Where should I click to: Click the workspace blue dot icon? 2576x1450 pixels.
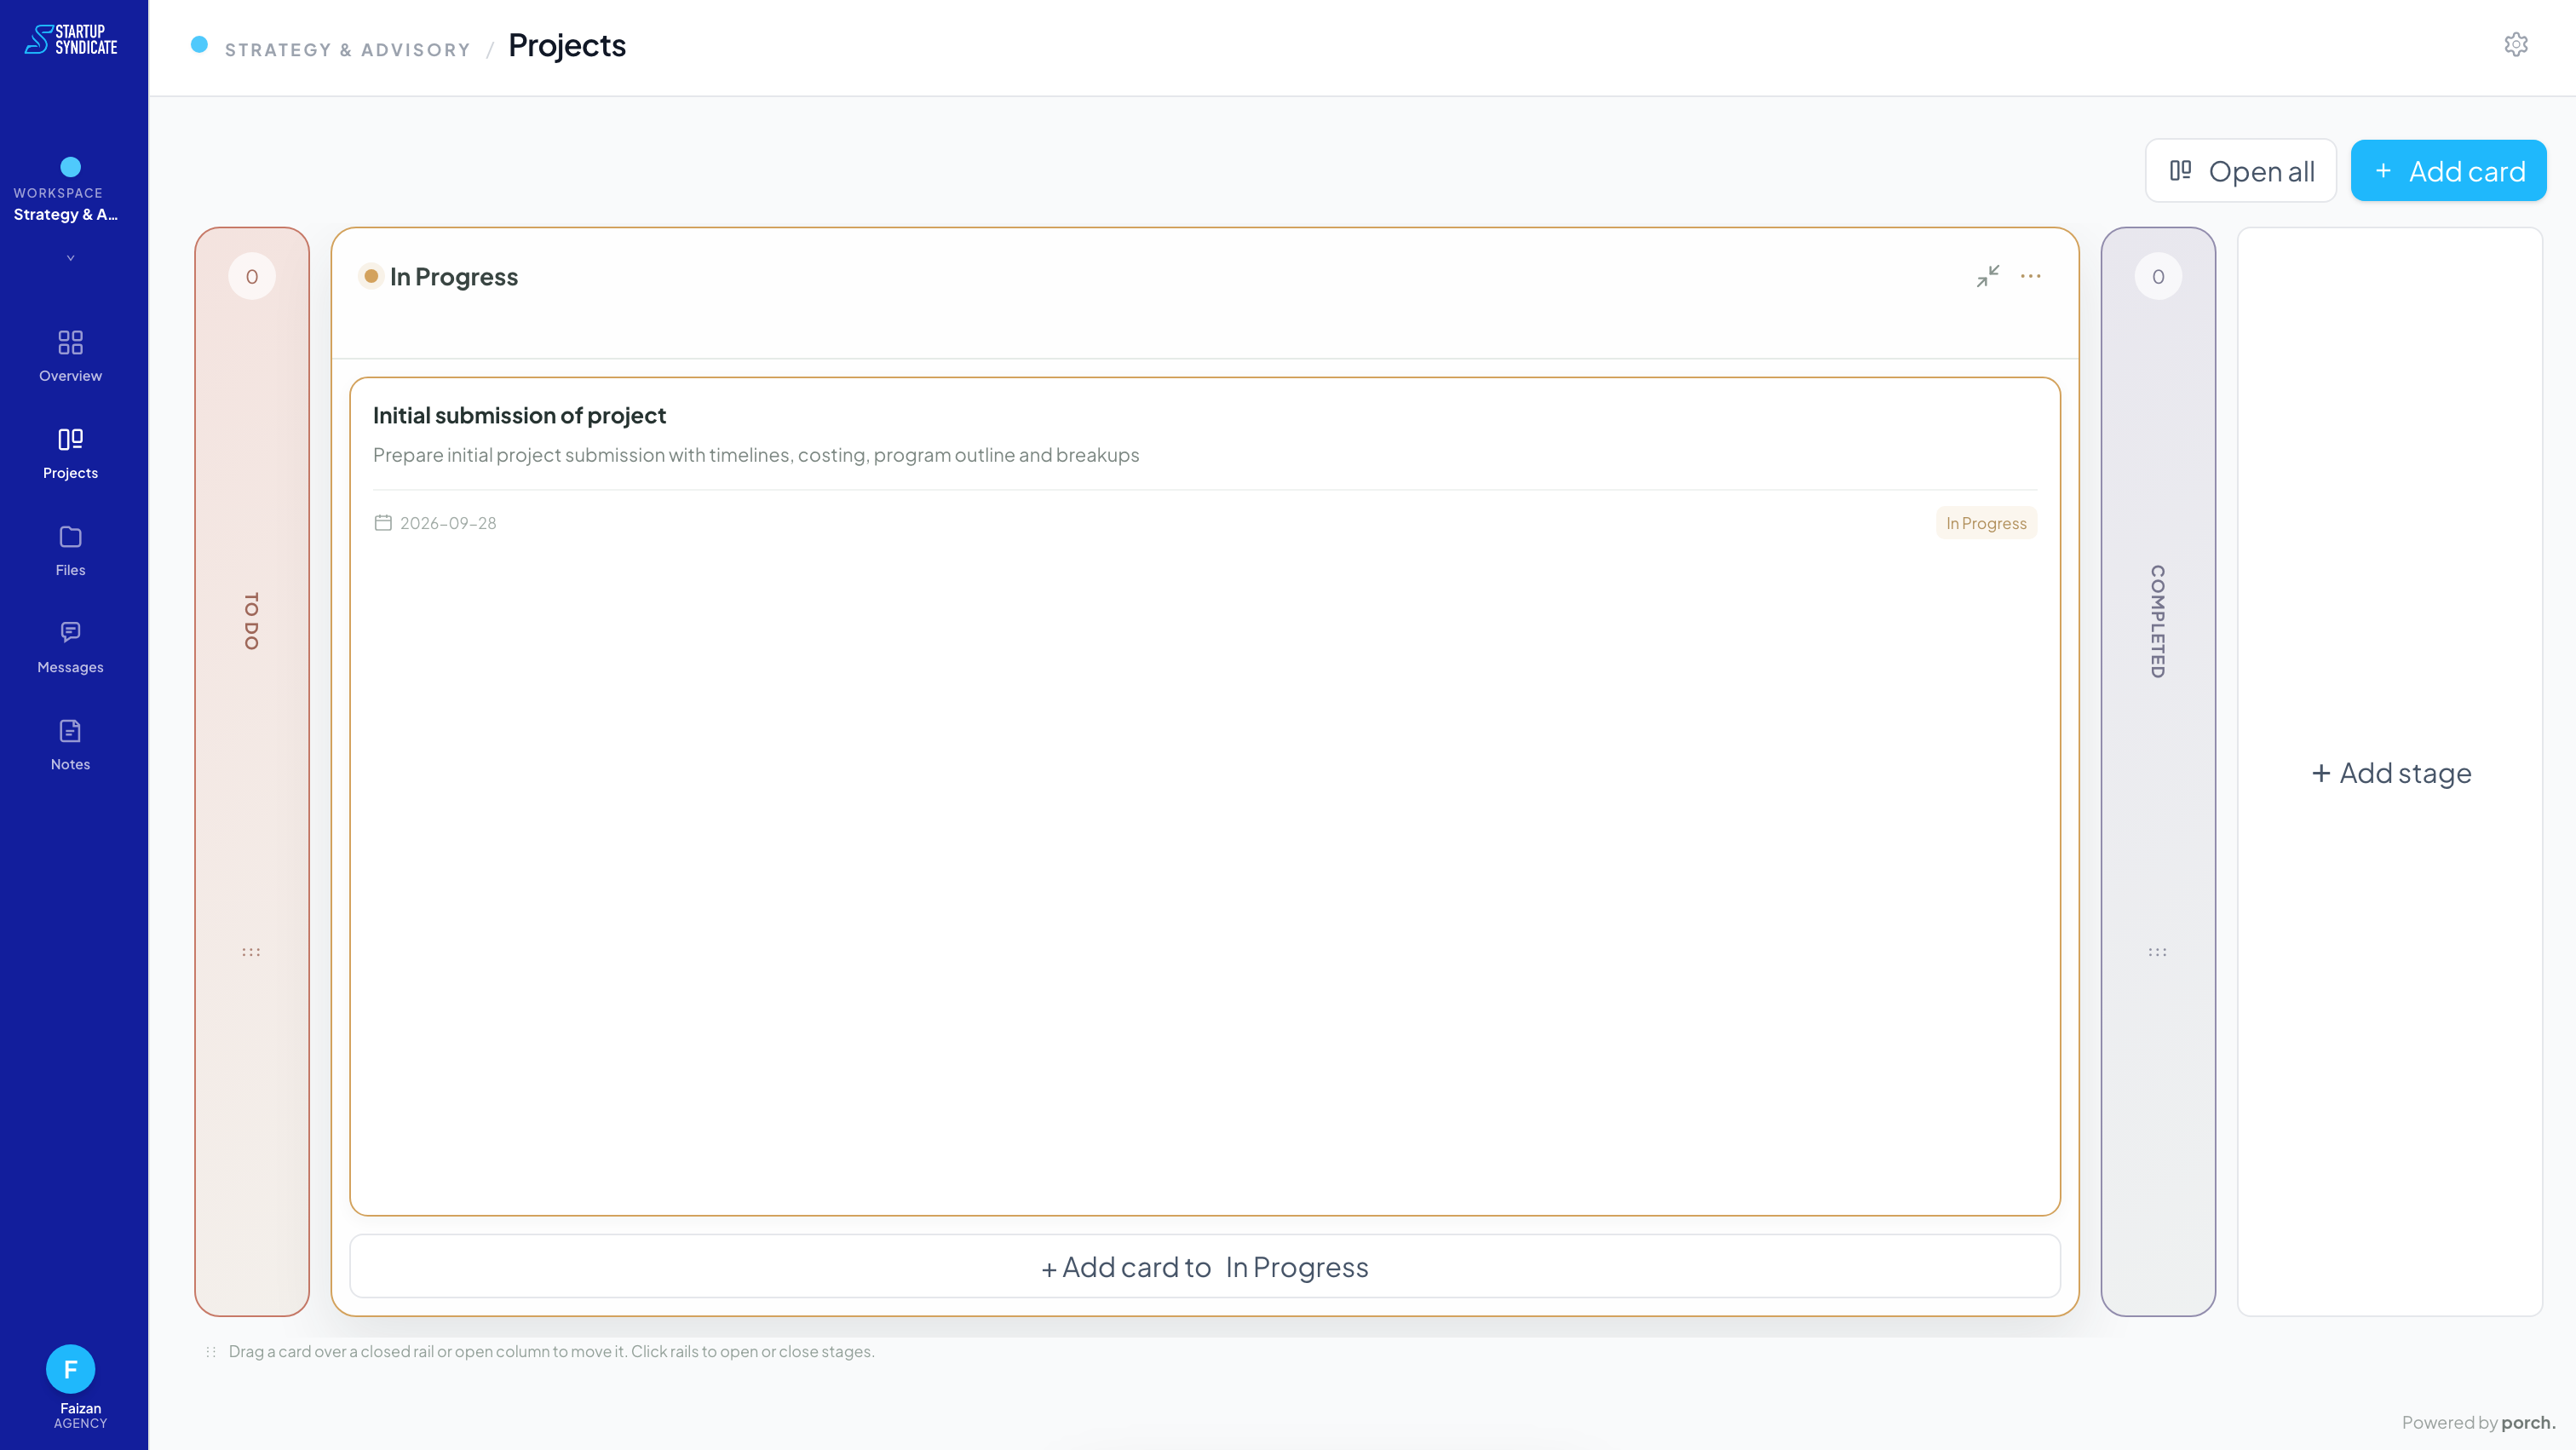[x=70, y=166]
